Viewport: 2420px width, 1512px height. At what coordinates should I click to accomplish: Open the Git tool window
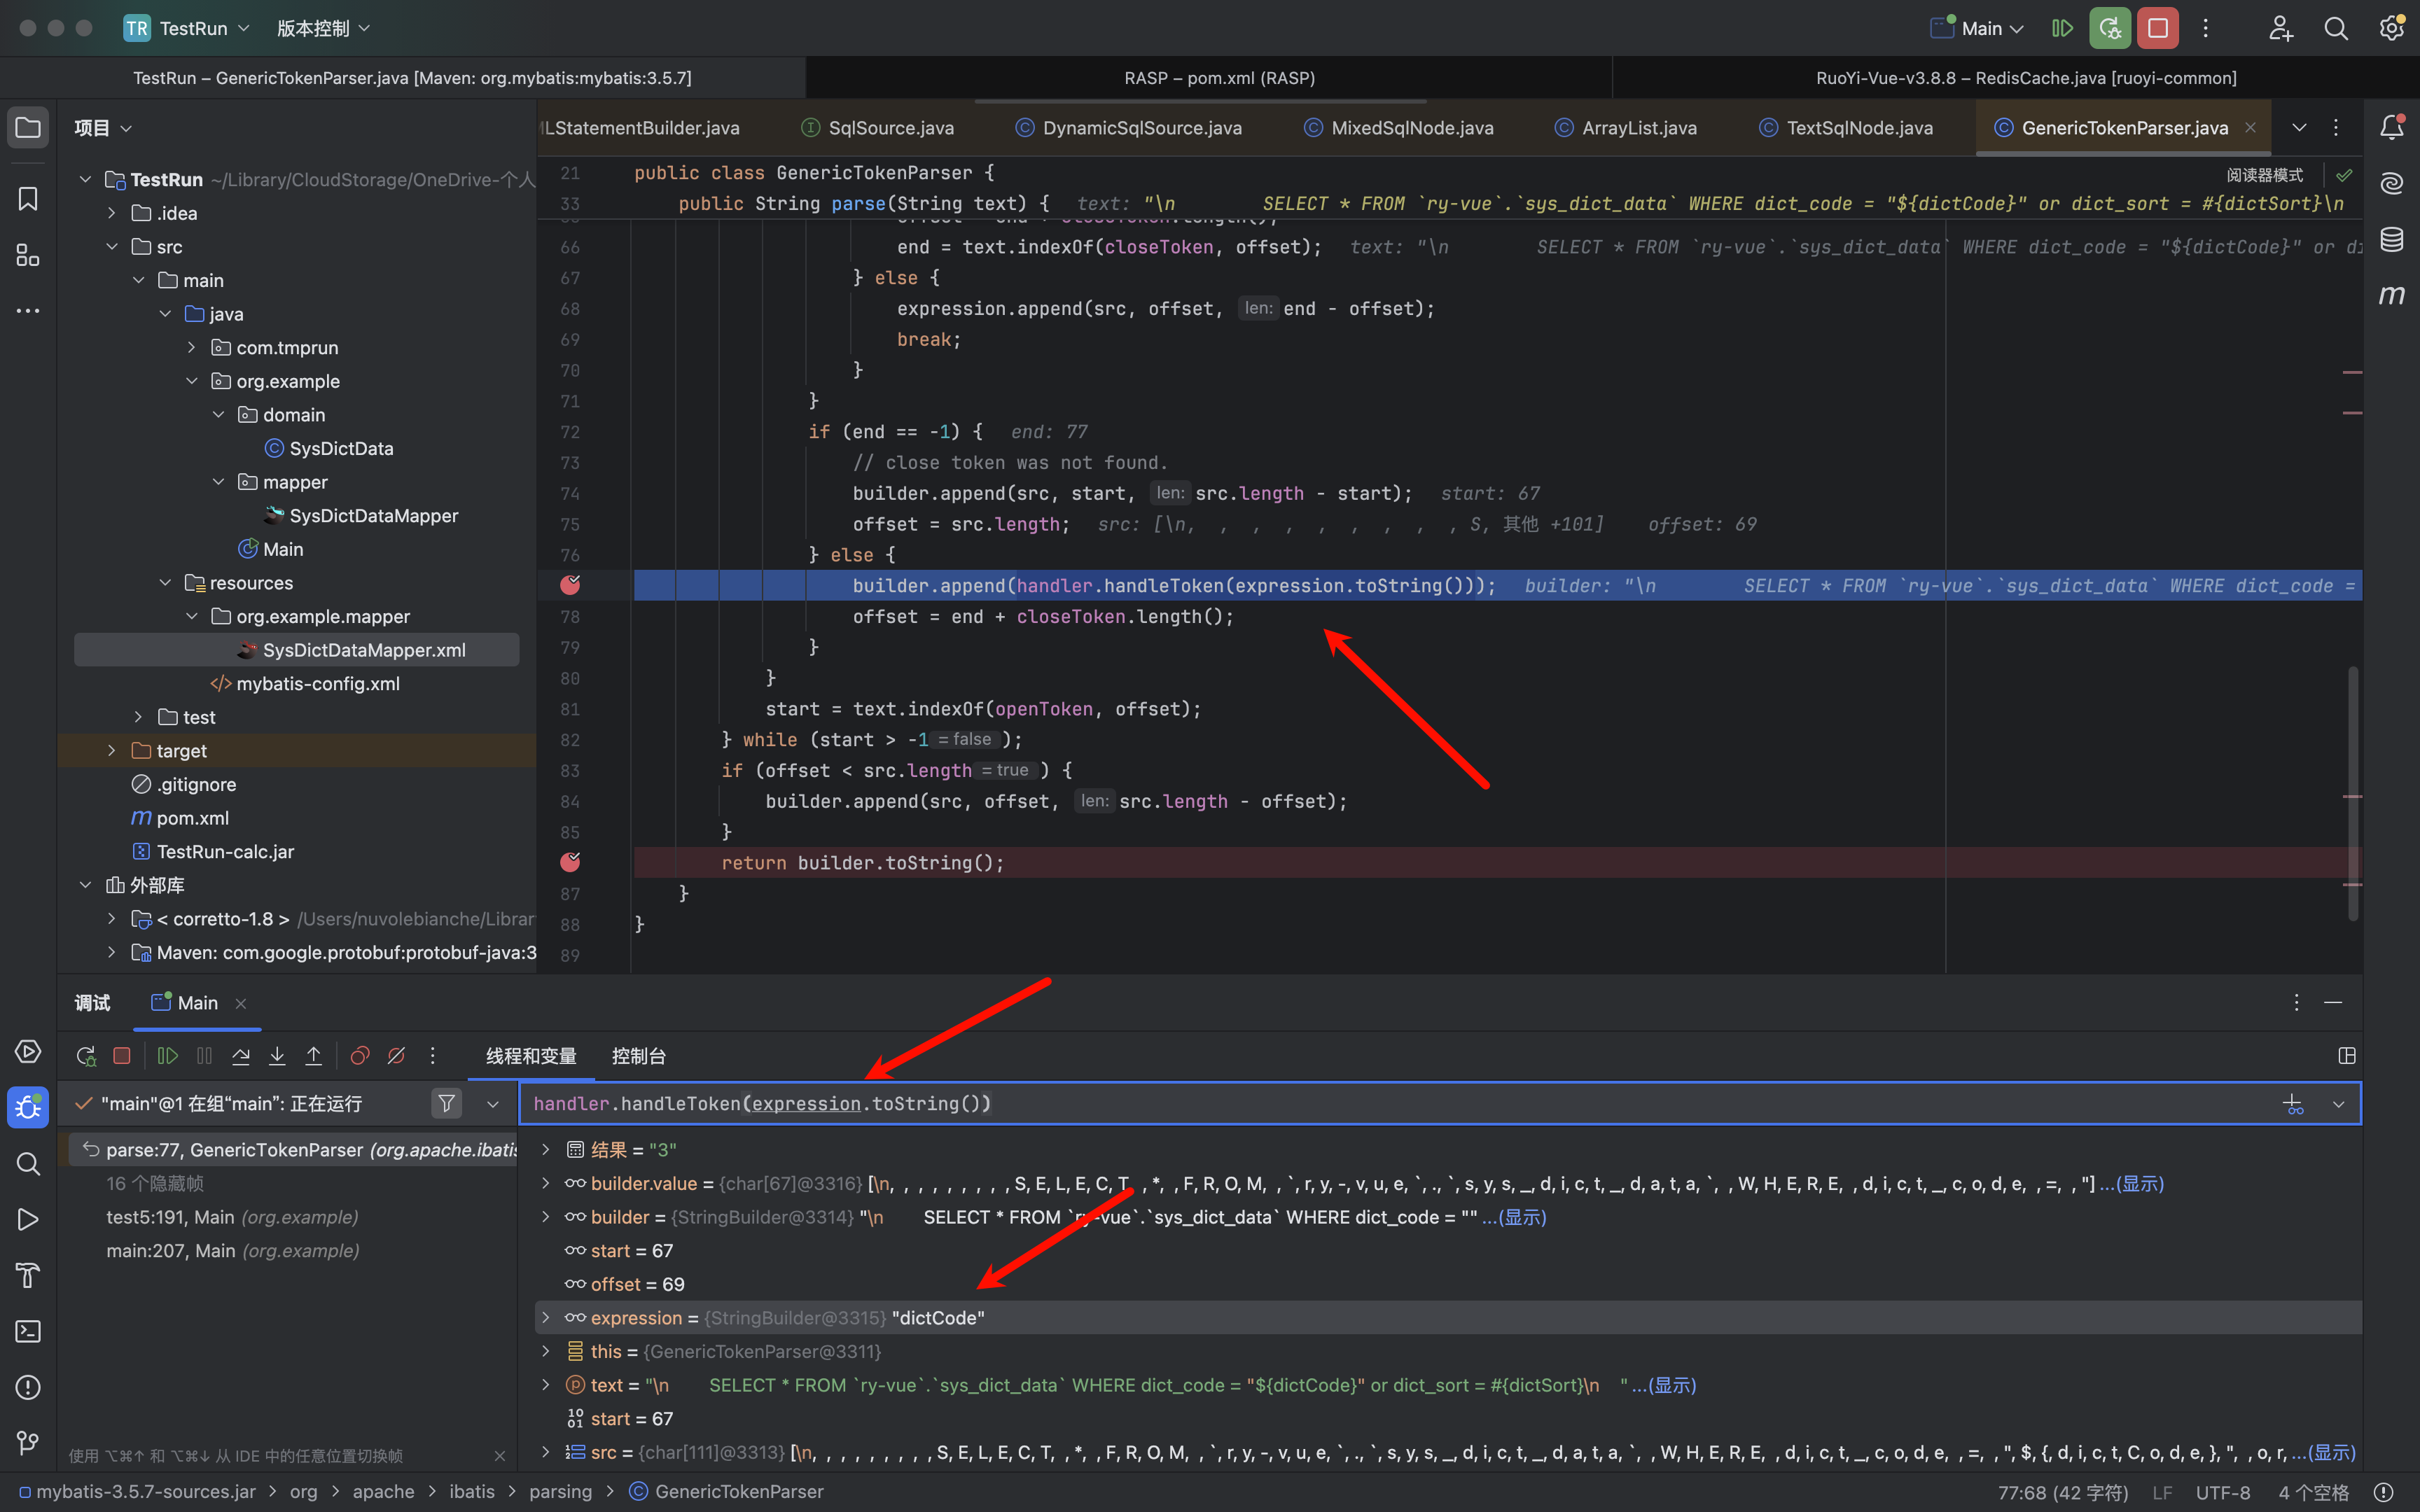(x=28, y=1443)
